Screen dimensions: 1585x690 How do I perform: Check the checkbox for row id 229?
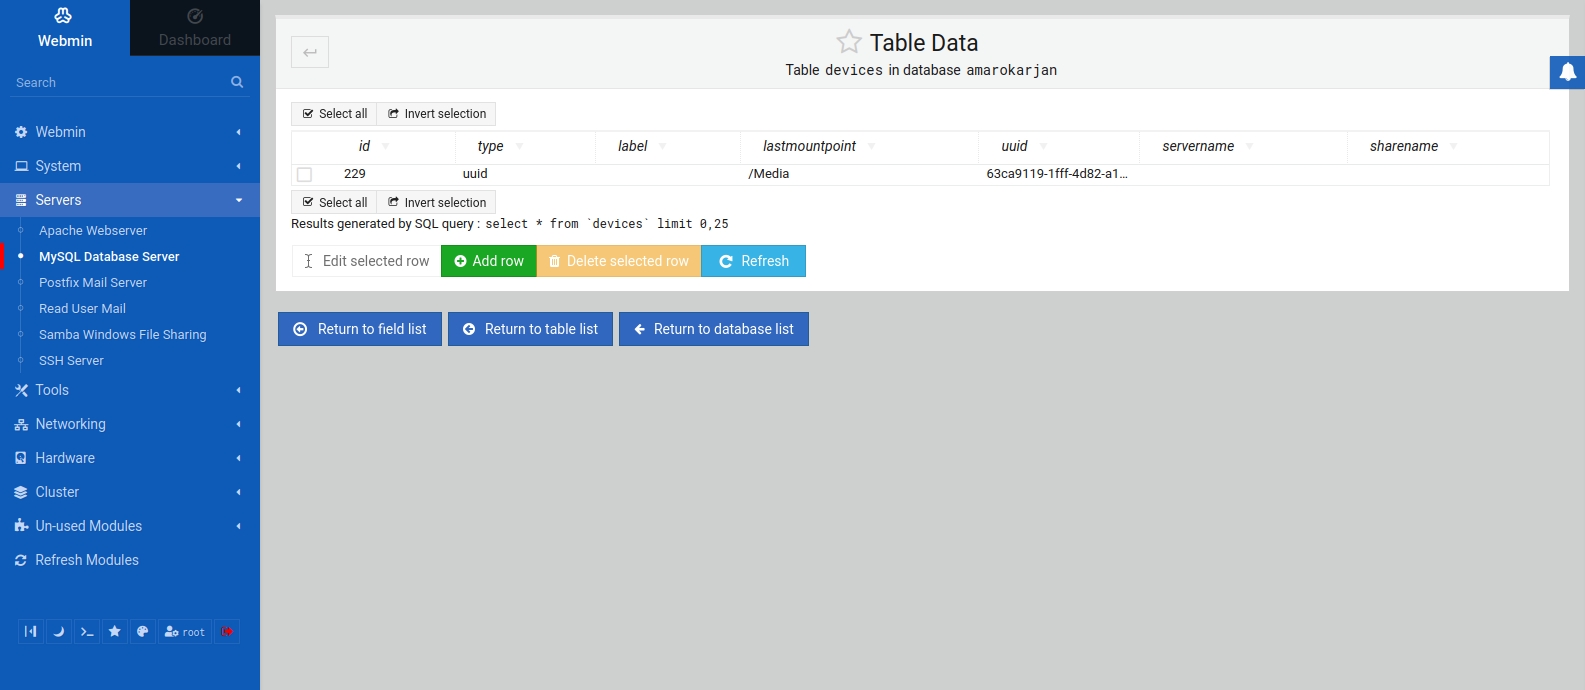(305, 174)
